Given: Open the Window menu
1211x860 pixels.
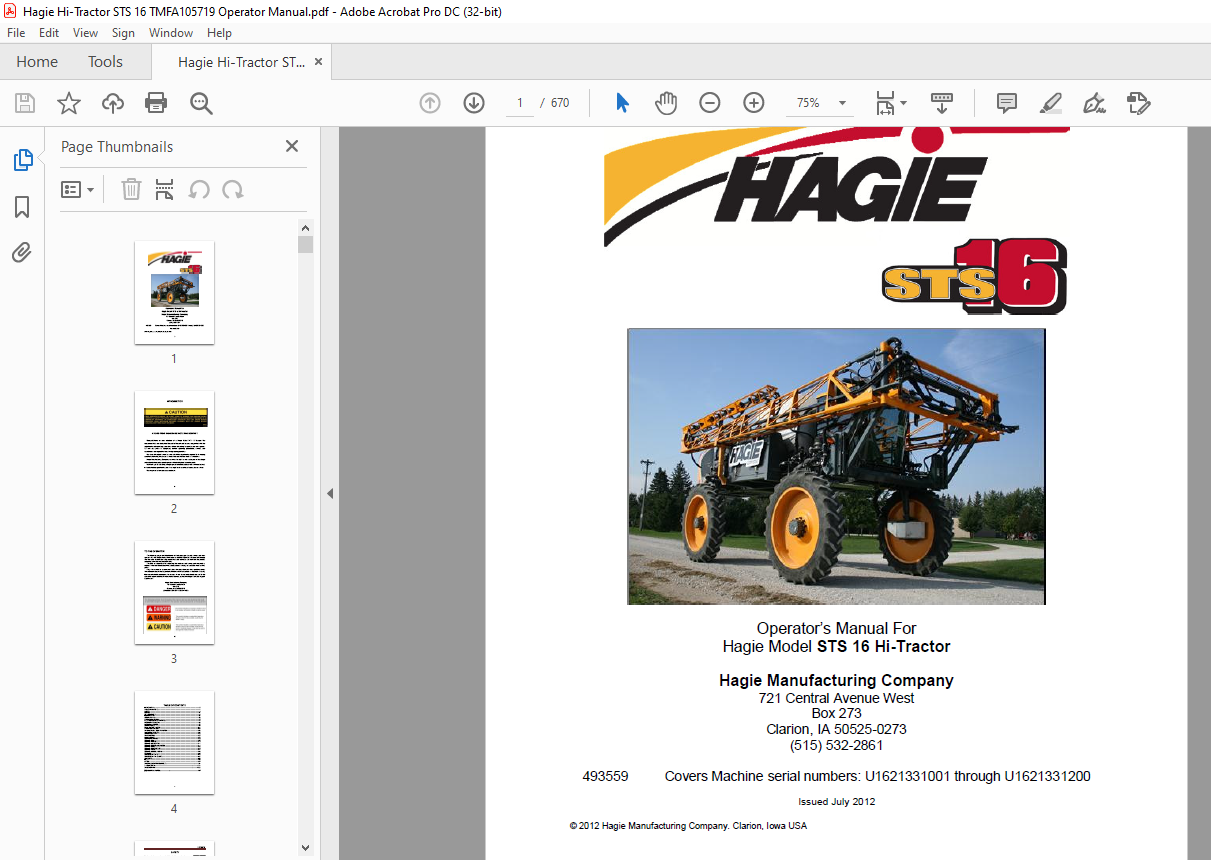Looking at the screenshot, I should coord(171,33).
